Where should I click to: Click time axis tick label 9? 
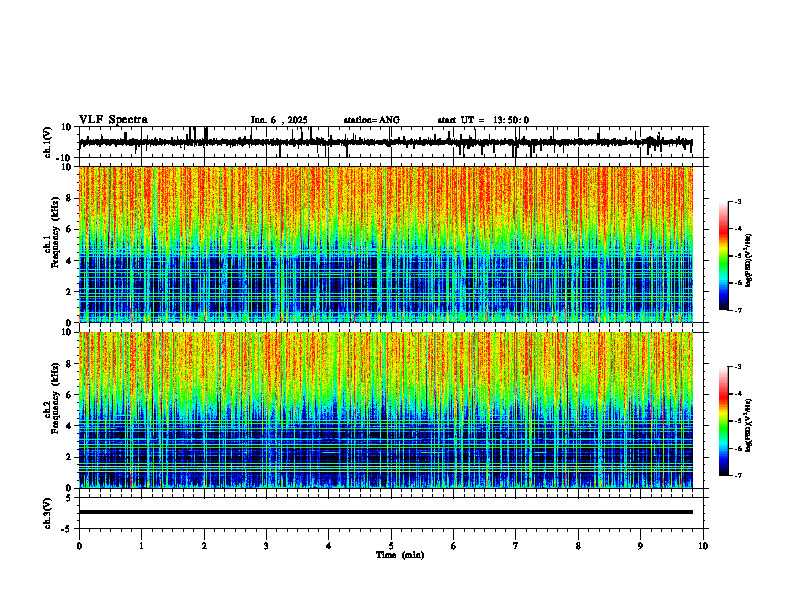point(640,546)
